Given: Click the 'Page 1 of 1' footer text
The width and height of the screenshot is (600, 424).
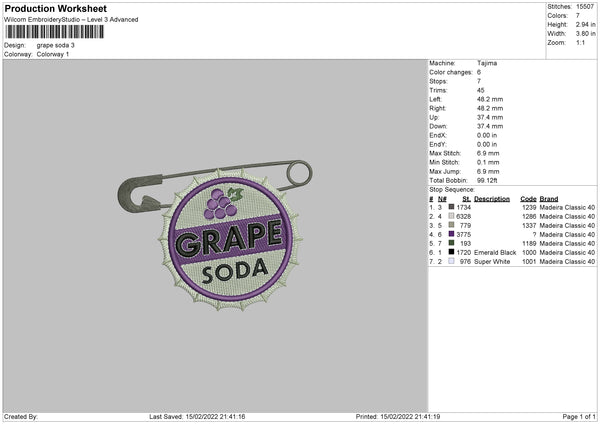Looking at the screenshot, I should point(579,416).
